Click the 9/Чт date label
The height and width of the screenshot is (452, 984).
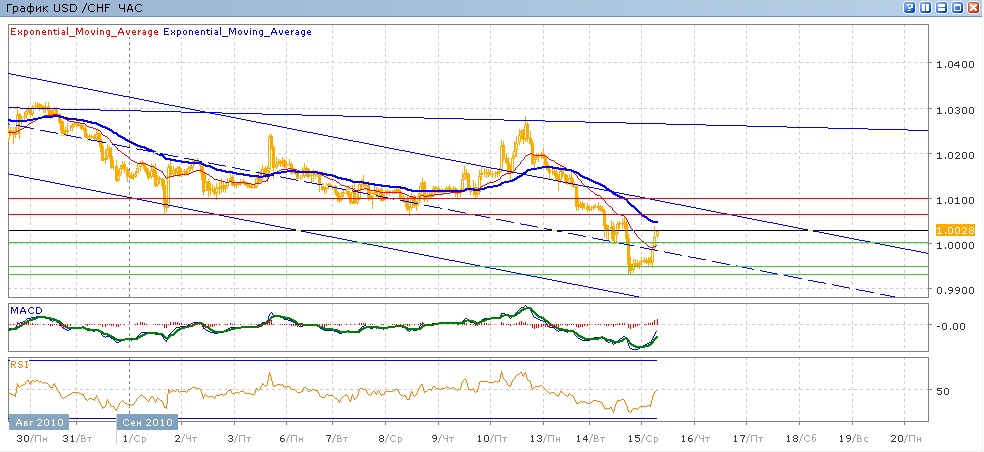point(444,438)
